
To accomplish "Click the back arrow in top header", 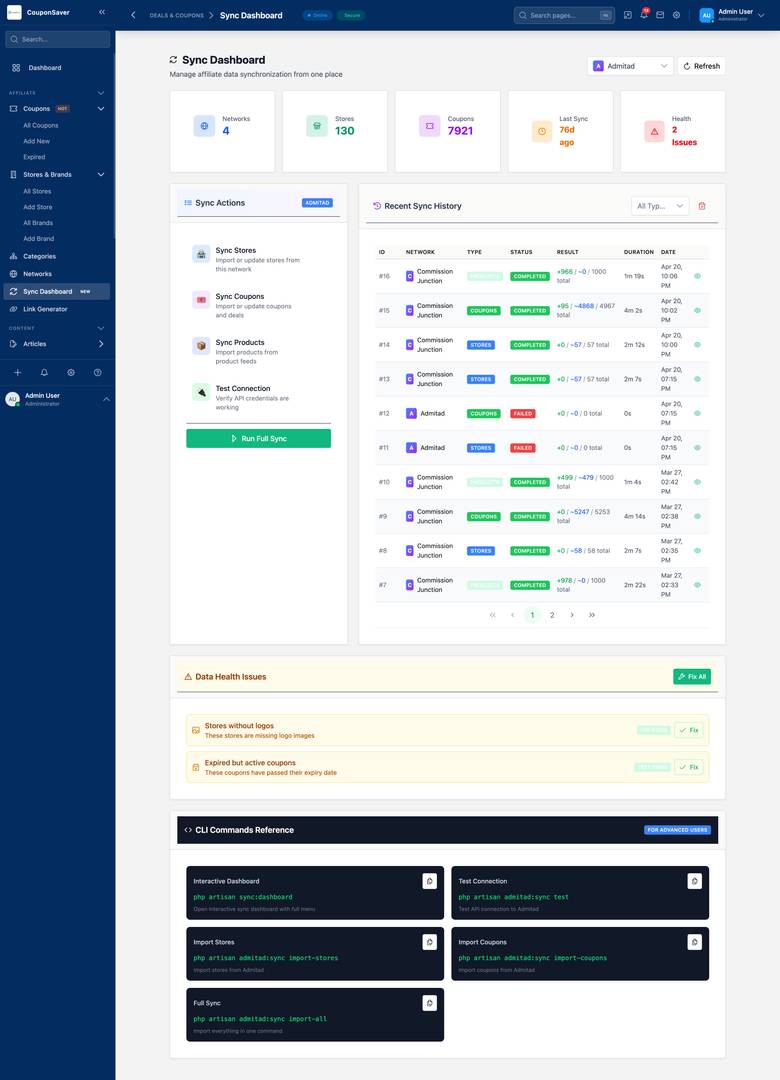I will click(133, 15).
